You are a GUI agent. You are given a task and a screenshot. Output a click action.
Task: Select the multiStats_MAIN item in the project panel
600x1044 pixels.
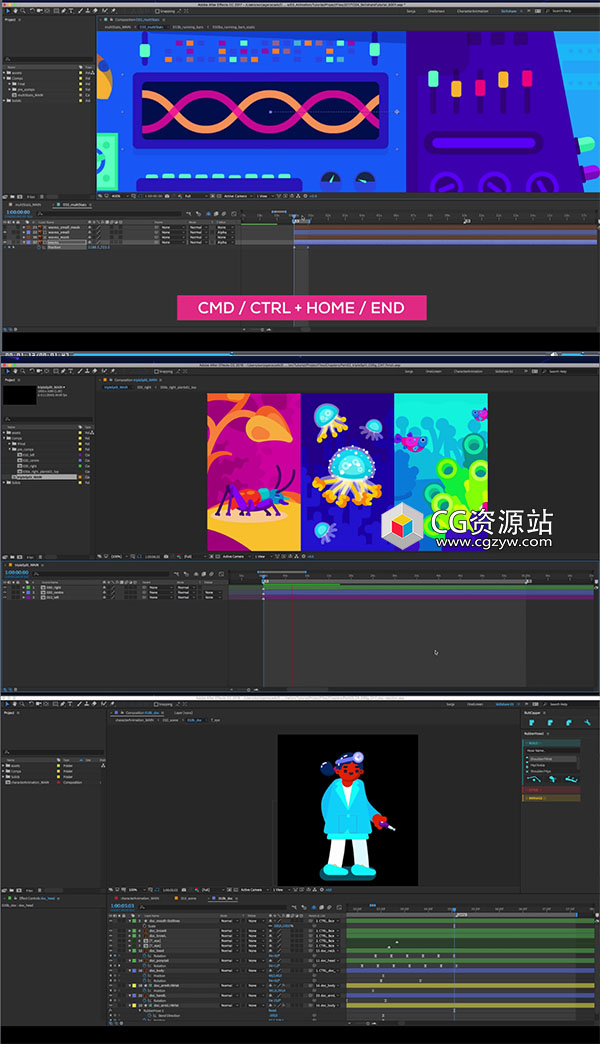(31, 95)
